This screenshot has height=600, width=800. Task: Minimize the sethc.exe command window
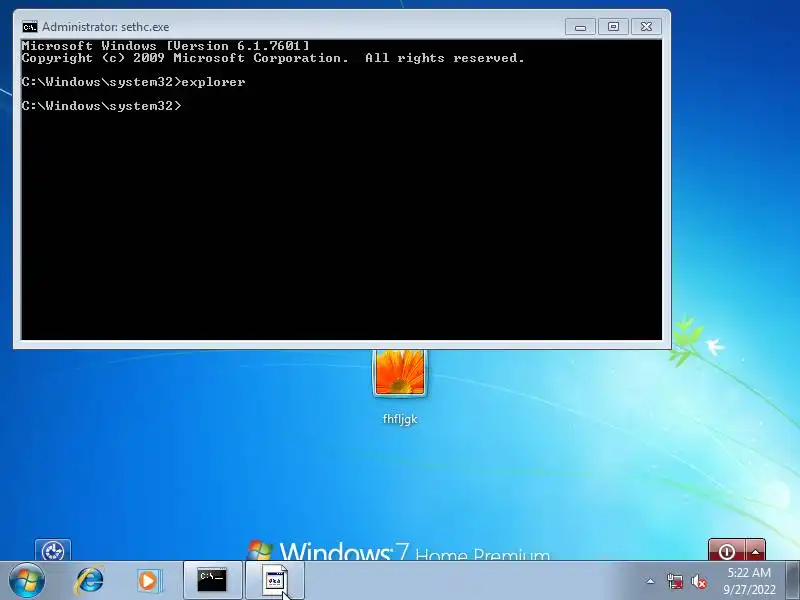click(580, 27)
